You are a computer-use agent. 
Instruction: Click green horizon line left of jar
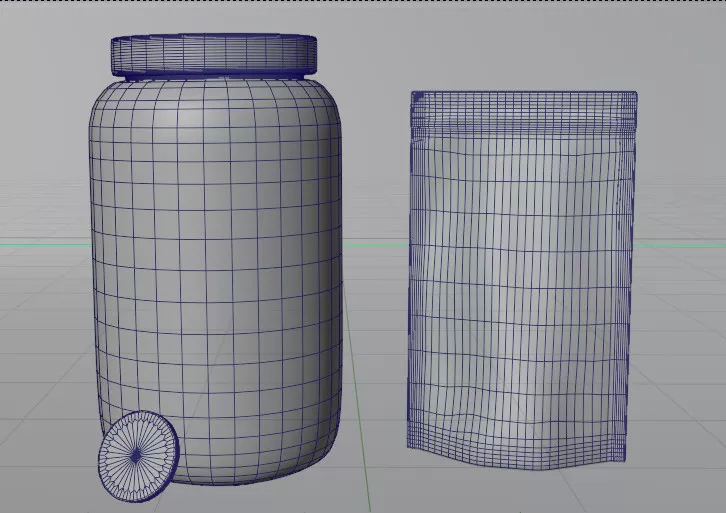tap(40, 243)
